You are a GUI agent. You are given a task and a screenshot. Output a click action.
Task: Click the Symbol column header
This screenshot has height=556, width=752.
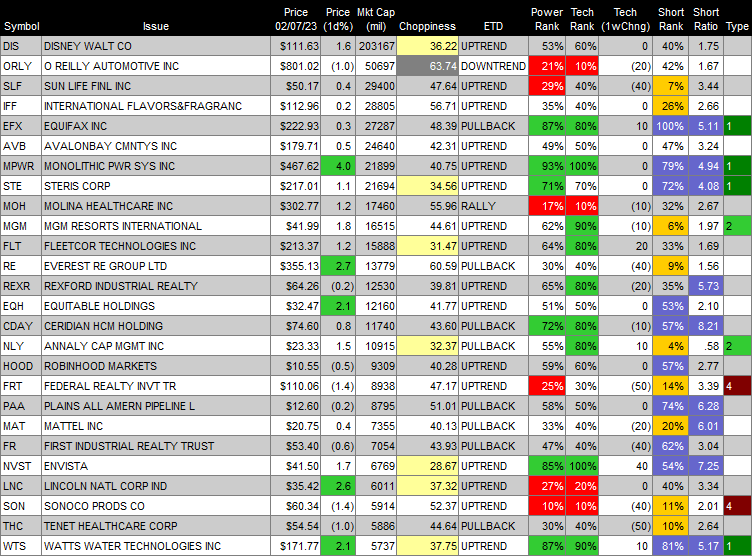point(21,26)
